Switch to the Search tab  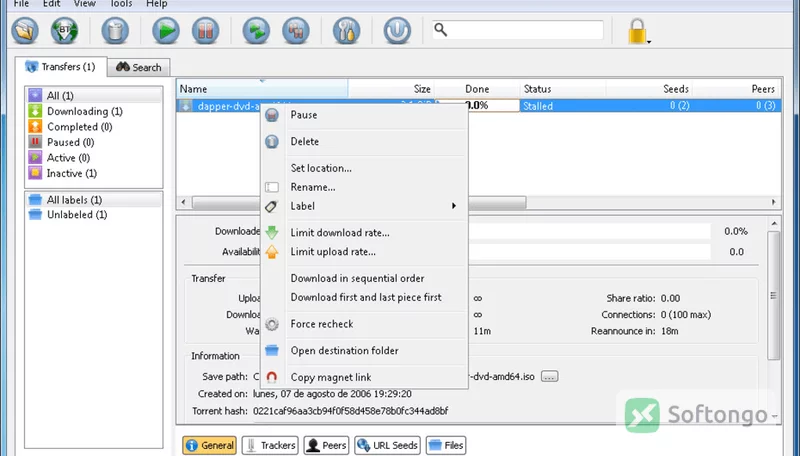click(139, 67)
